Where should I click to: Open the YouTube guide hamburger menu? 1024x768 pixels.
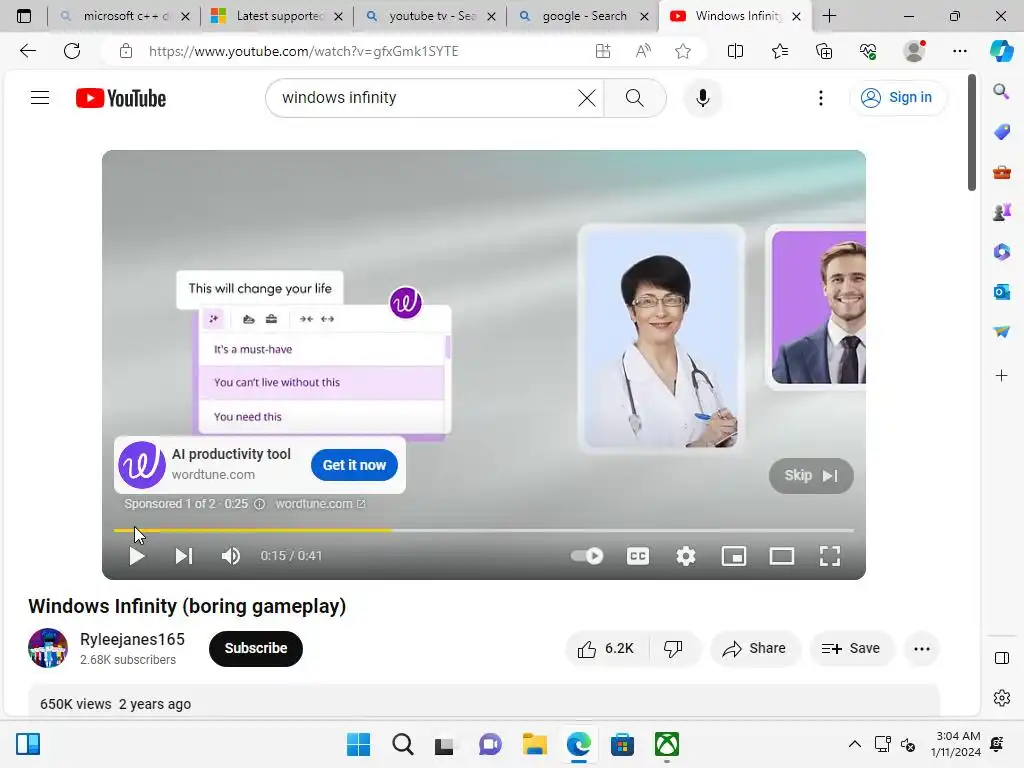point(40,98)
